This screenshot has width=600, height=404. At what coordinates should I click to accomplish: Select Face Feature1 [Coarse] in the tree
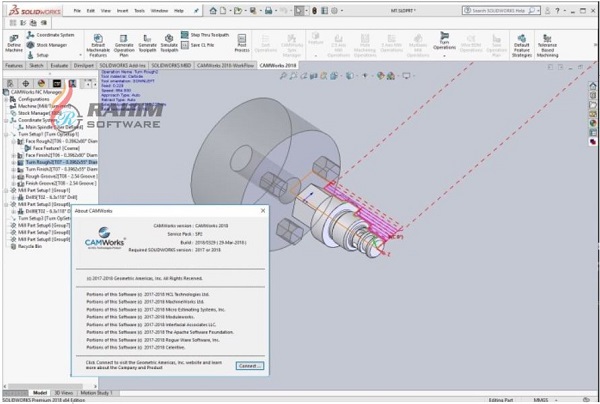click(x=52, y=148)
